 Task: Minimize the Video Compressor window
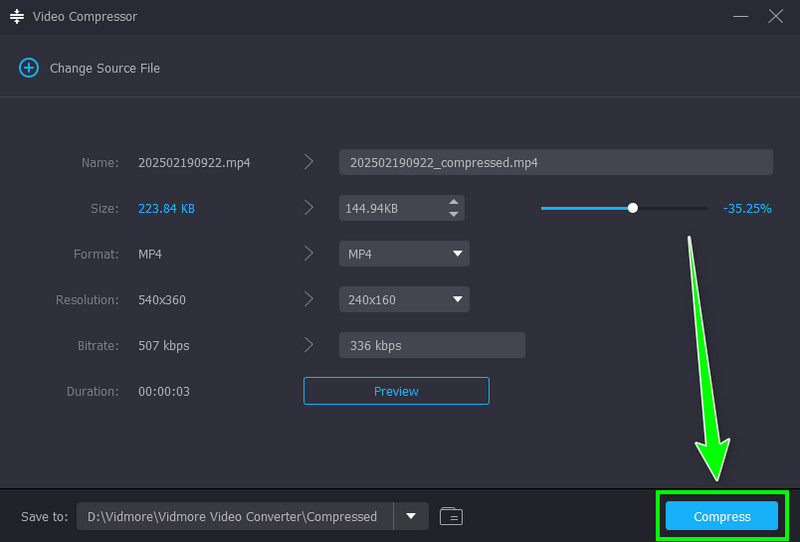(740, 16)
